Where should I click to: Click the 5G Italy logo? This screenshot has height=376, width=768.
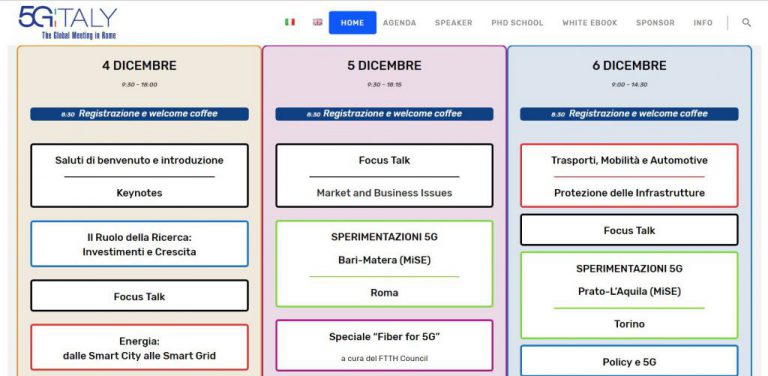tap(68, 23)
